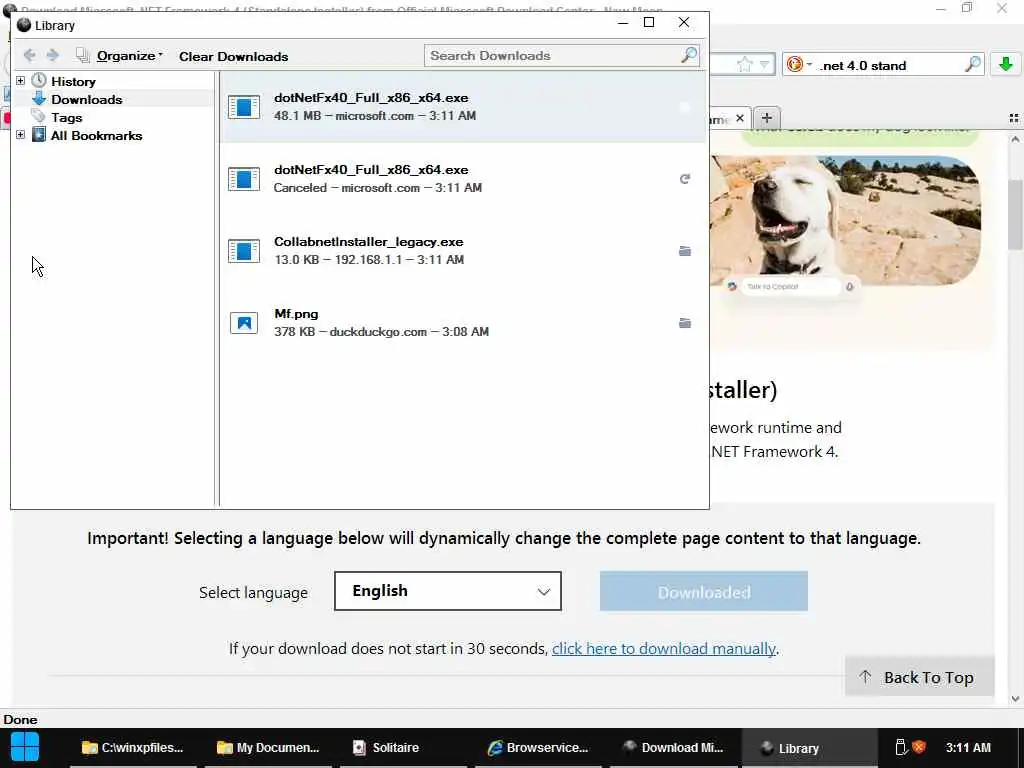Go forward with Library forward arrow

(x=53, y=56)
